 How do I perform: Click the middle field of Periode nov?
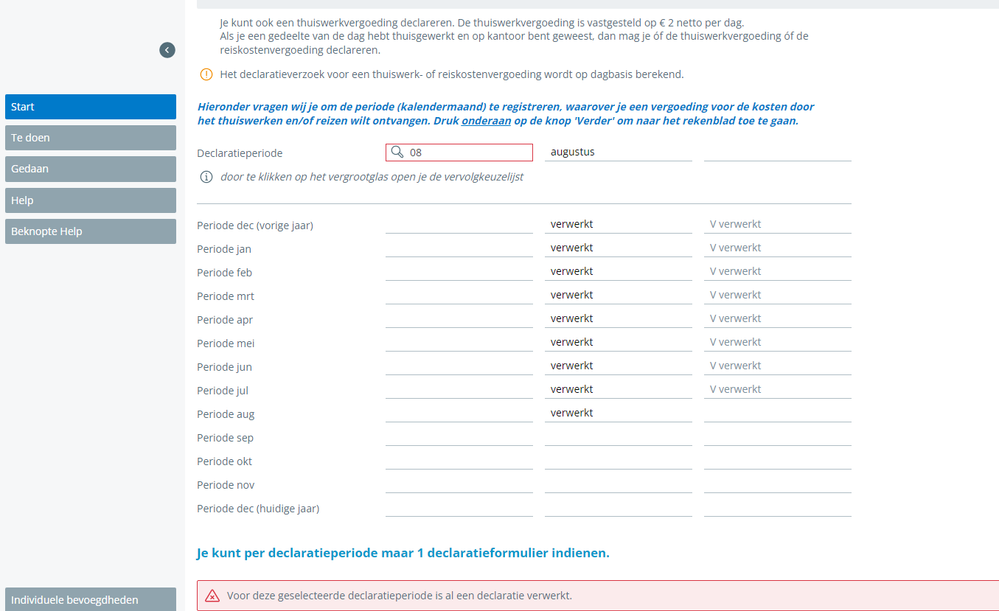(x=618, y=484)
